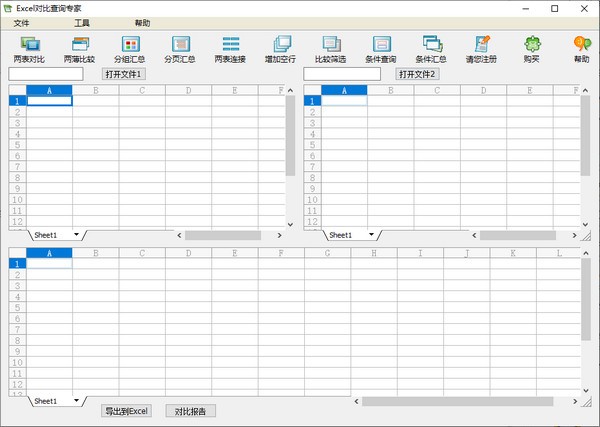600x427 pixels.
Task: Click scroll-down arrow of left top grid
Action: click(x=290, y=225)
